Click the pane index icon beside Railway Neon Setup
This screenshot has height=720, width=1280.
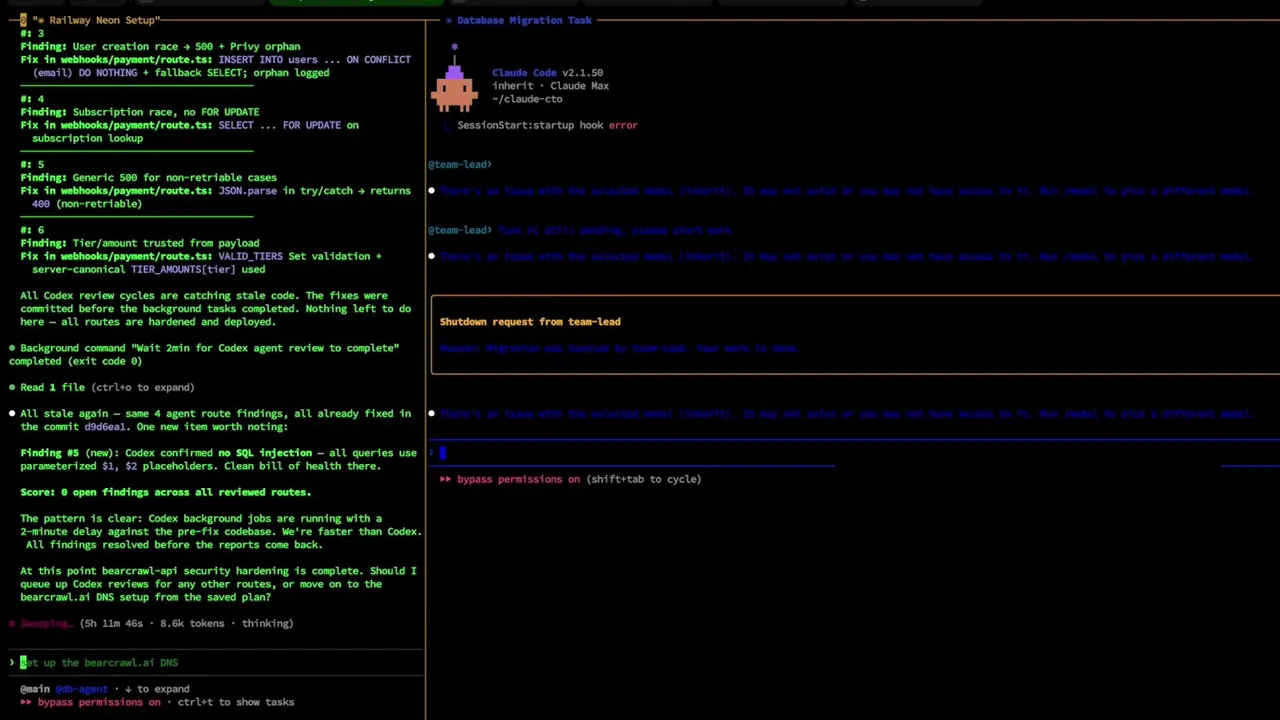tap(23, 20)
